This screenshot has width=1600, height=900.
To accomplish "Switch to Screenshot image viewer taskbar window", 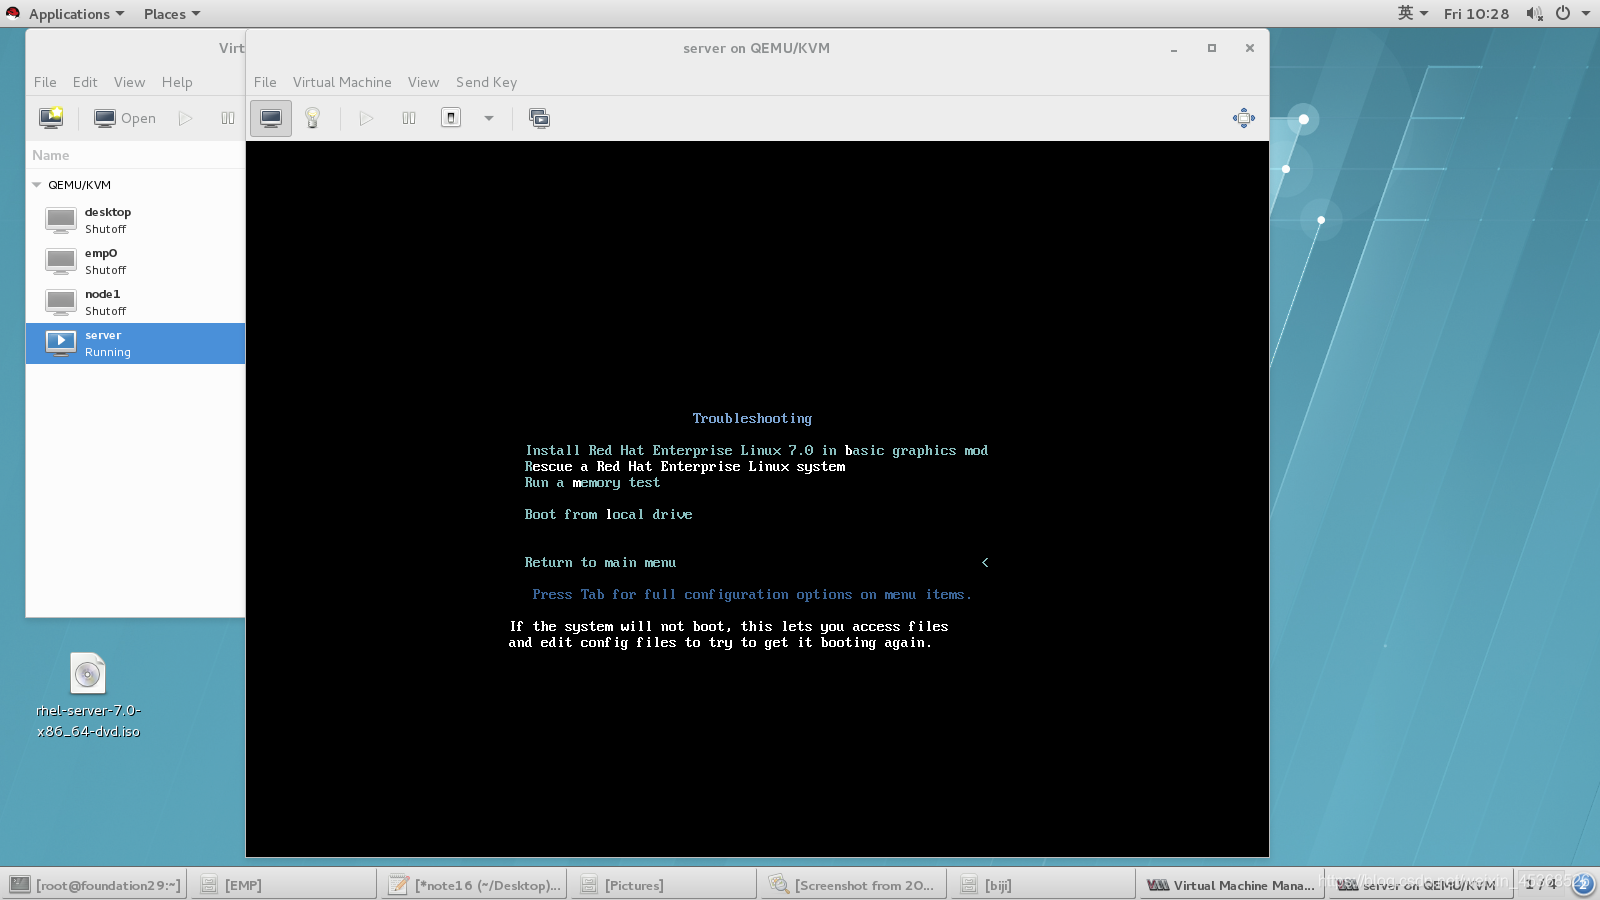I will click(854, 885).
